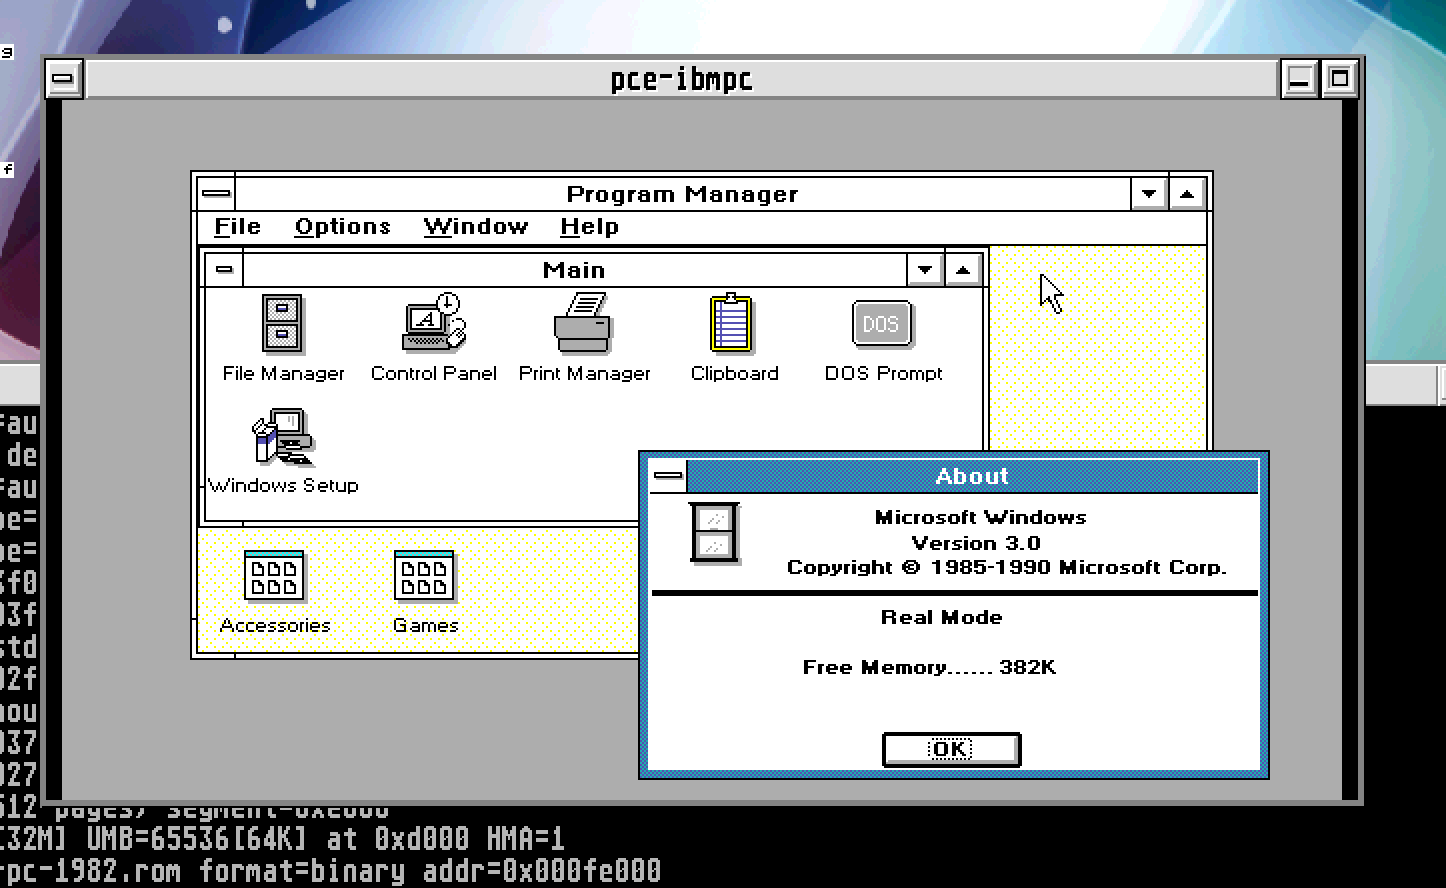Open the Print Manager icon
This screenshot has width=1446, height=888.
coord(583,322)
